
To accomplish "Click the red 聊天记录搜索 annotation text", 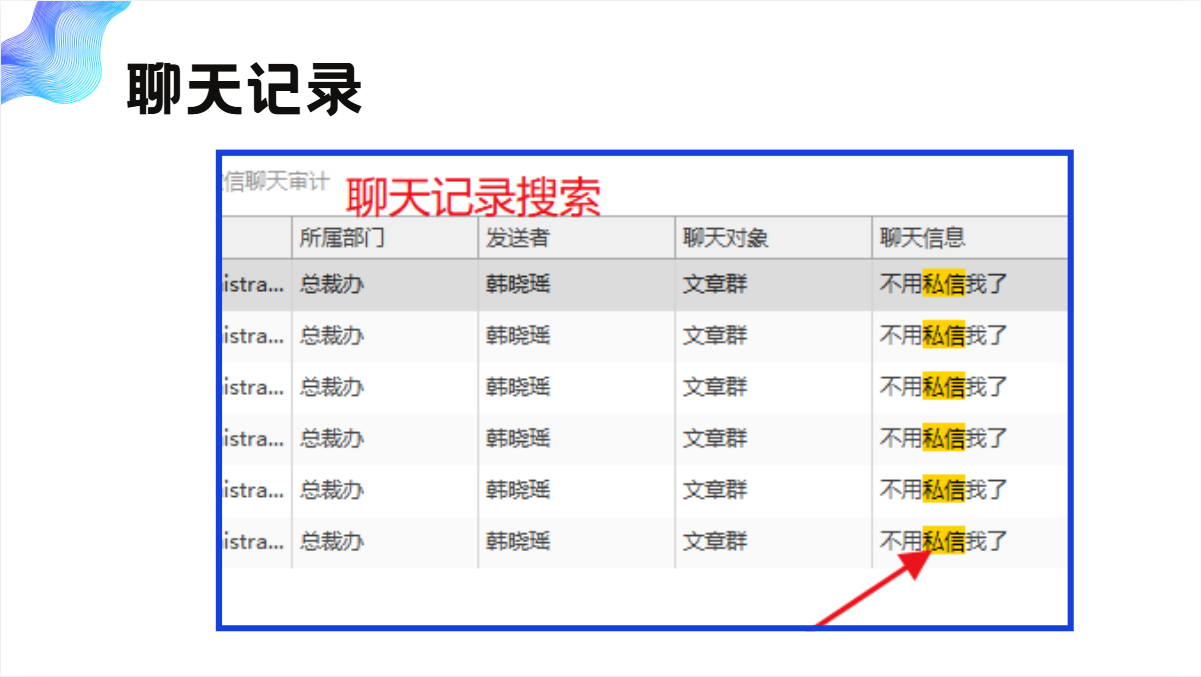I will click(x=473, y=198).
